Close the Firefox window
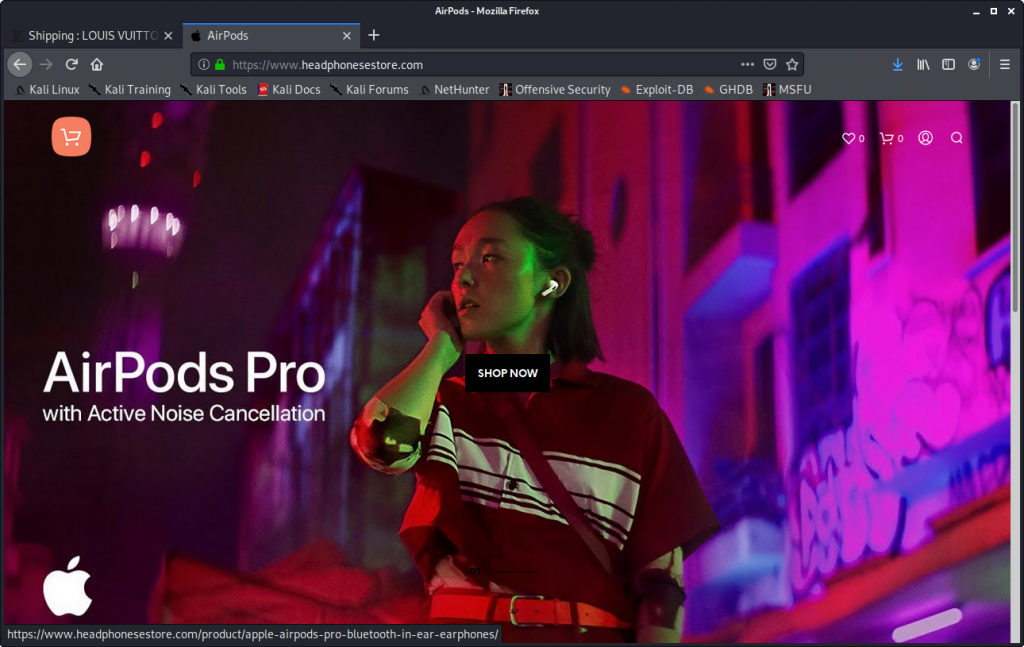The width and height of the screenshot is (1024, 647). point(1011,11)
